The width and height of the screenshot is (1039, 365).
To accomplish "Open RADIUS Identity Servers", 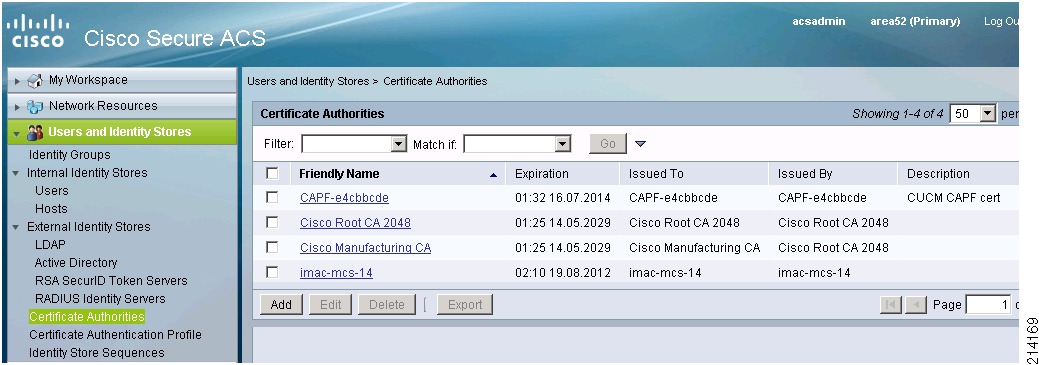I will coord(100,299).
